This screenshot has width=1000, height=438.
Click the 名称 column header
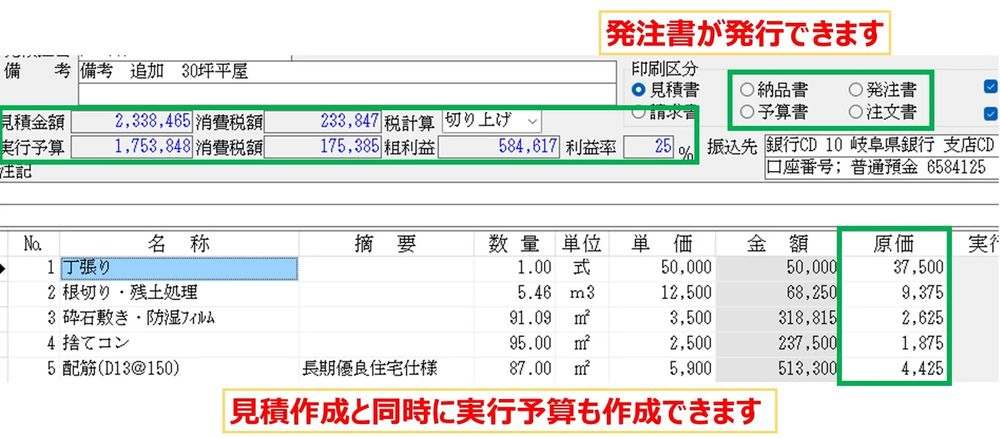179,244
